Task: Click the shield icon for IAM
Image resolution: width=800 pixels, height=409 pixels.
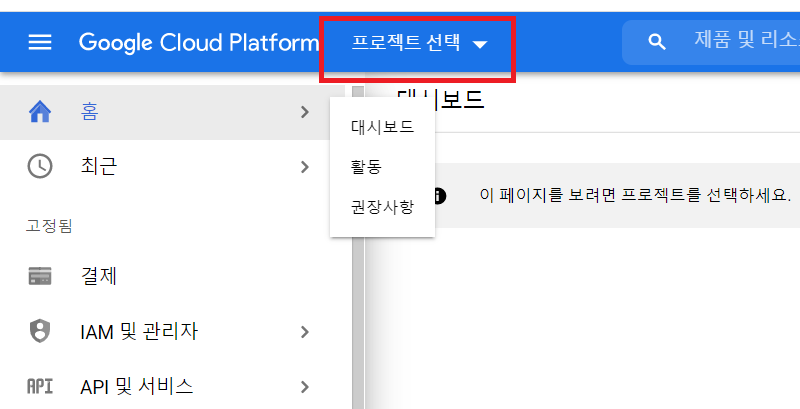Action: [x=40, y=331]
